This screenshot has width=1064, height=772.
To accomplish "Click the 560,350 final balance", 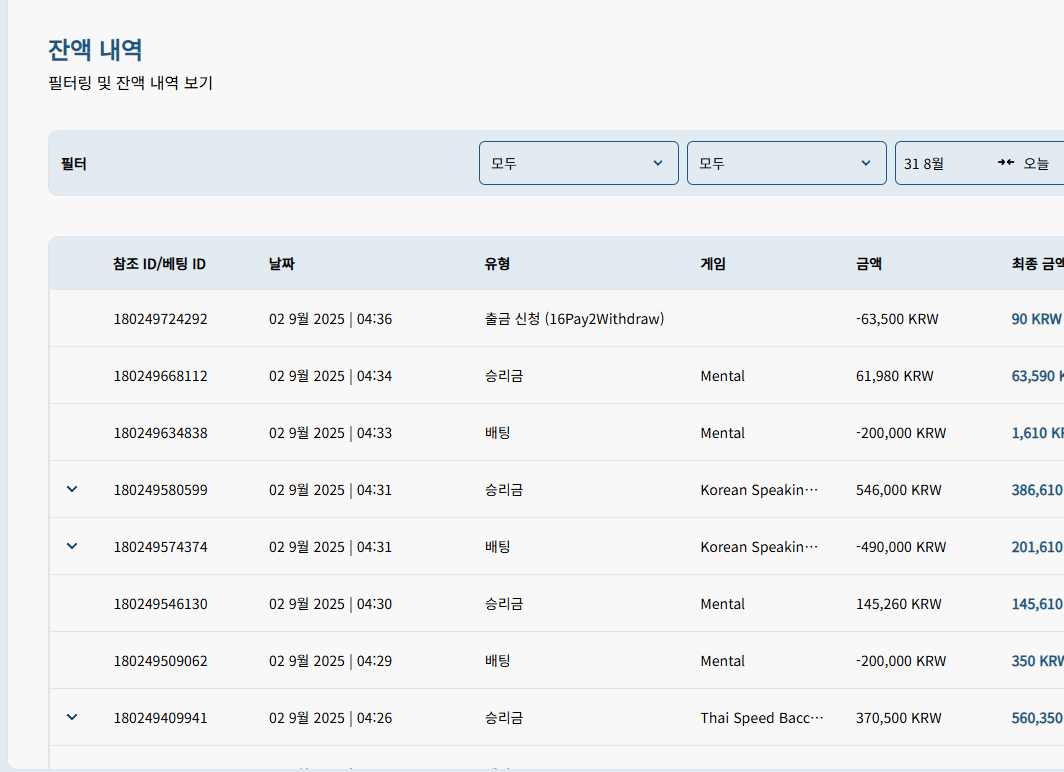I will point(1038,718).
